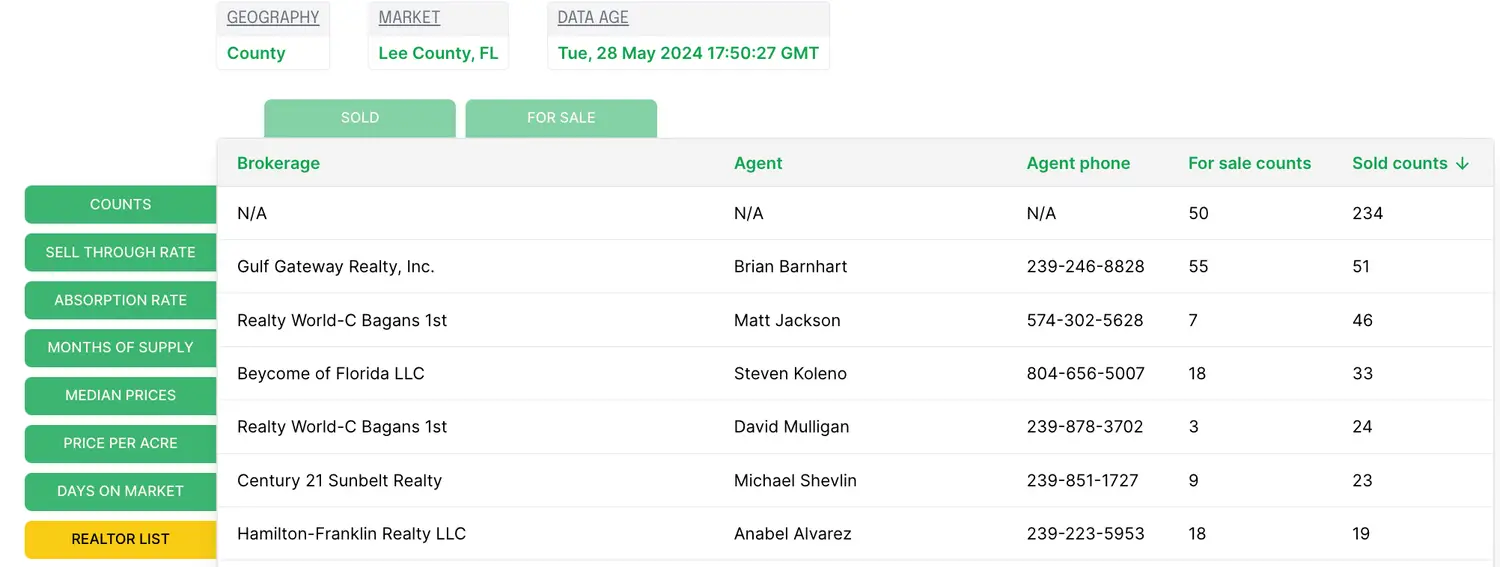This screenshot has width=1500, height=567.
Task: Select the Gulf Gateway Realty, Inc. row
Action: 335,267
